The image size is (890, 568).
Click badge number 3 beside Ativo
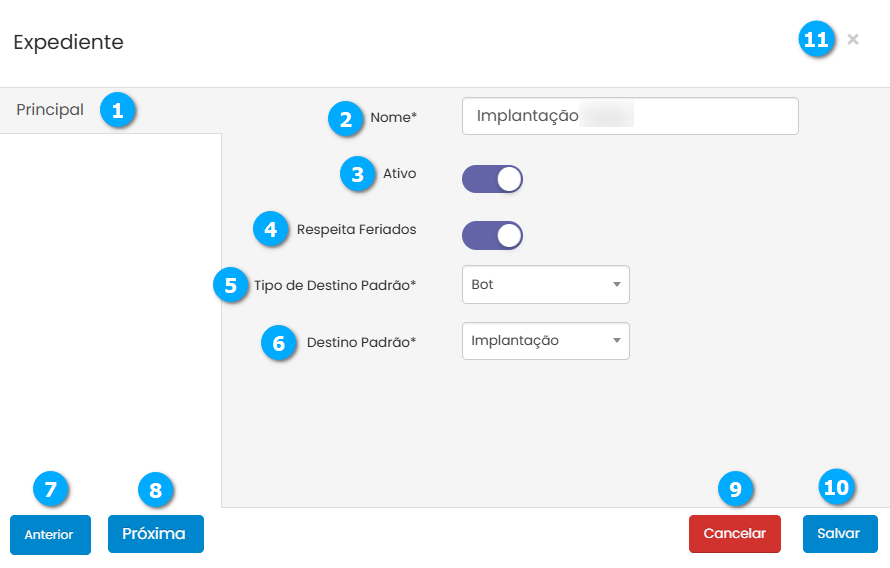357,174
